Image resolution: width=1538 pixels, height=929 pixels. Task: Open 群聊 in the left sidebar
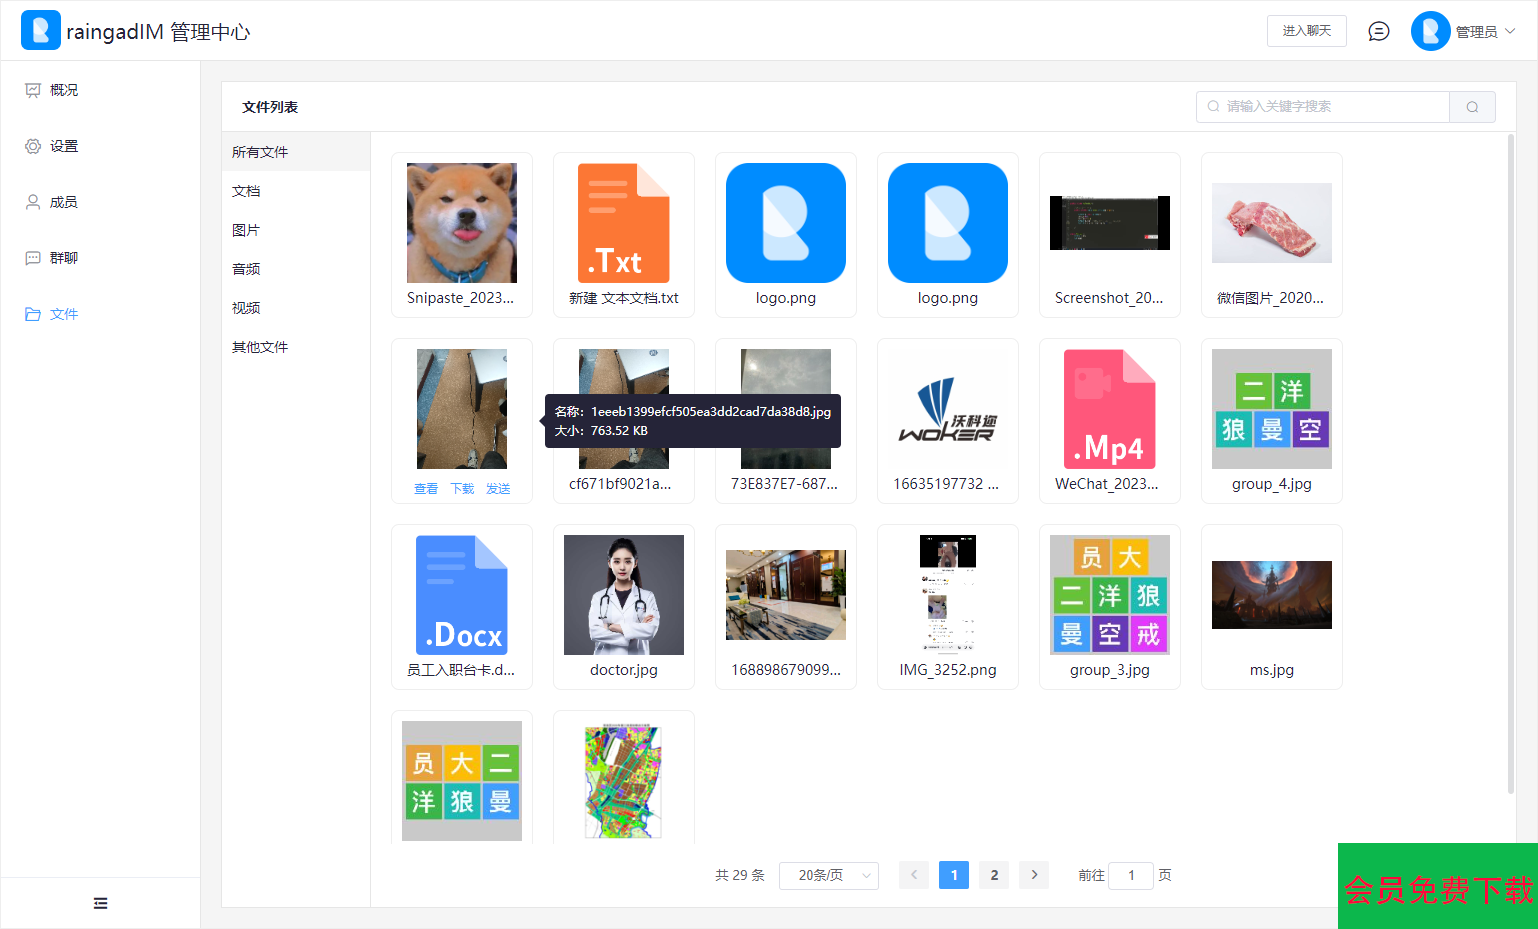pyautogui.click(x=63, y=258)
